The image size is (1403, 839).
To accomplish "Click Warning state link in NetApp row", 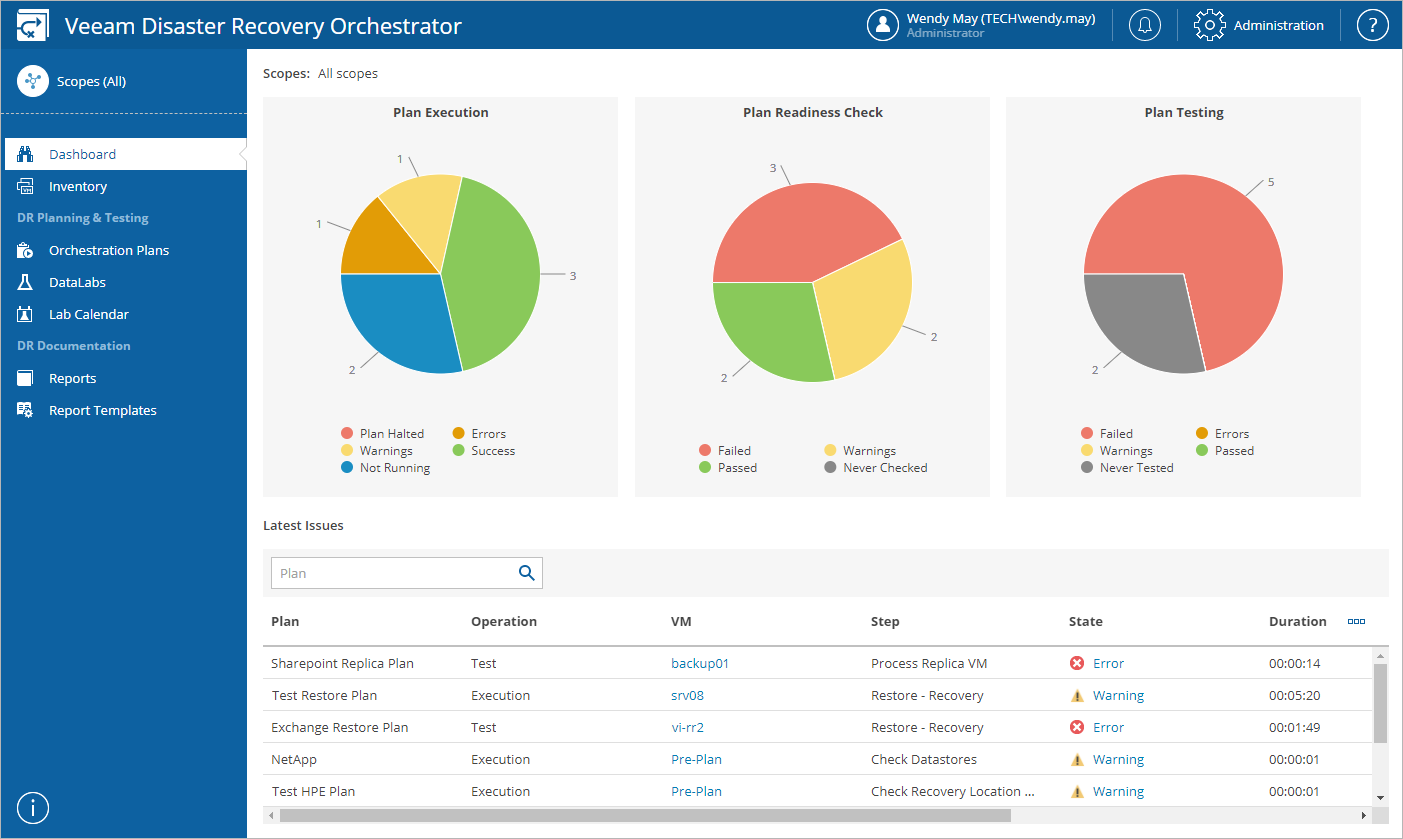I will [x=1118, y=759].
